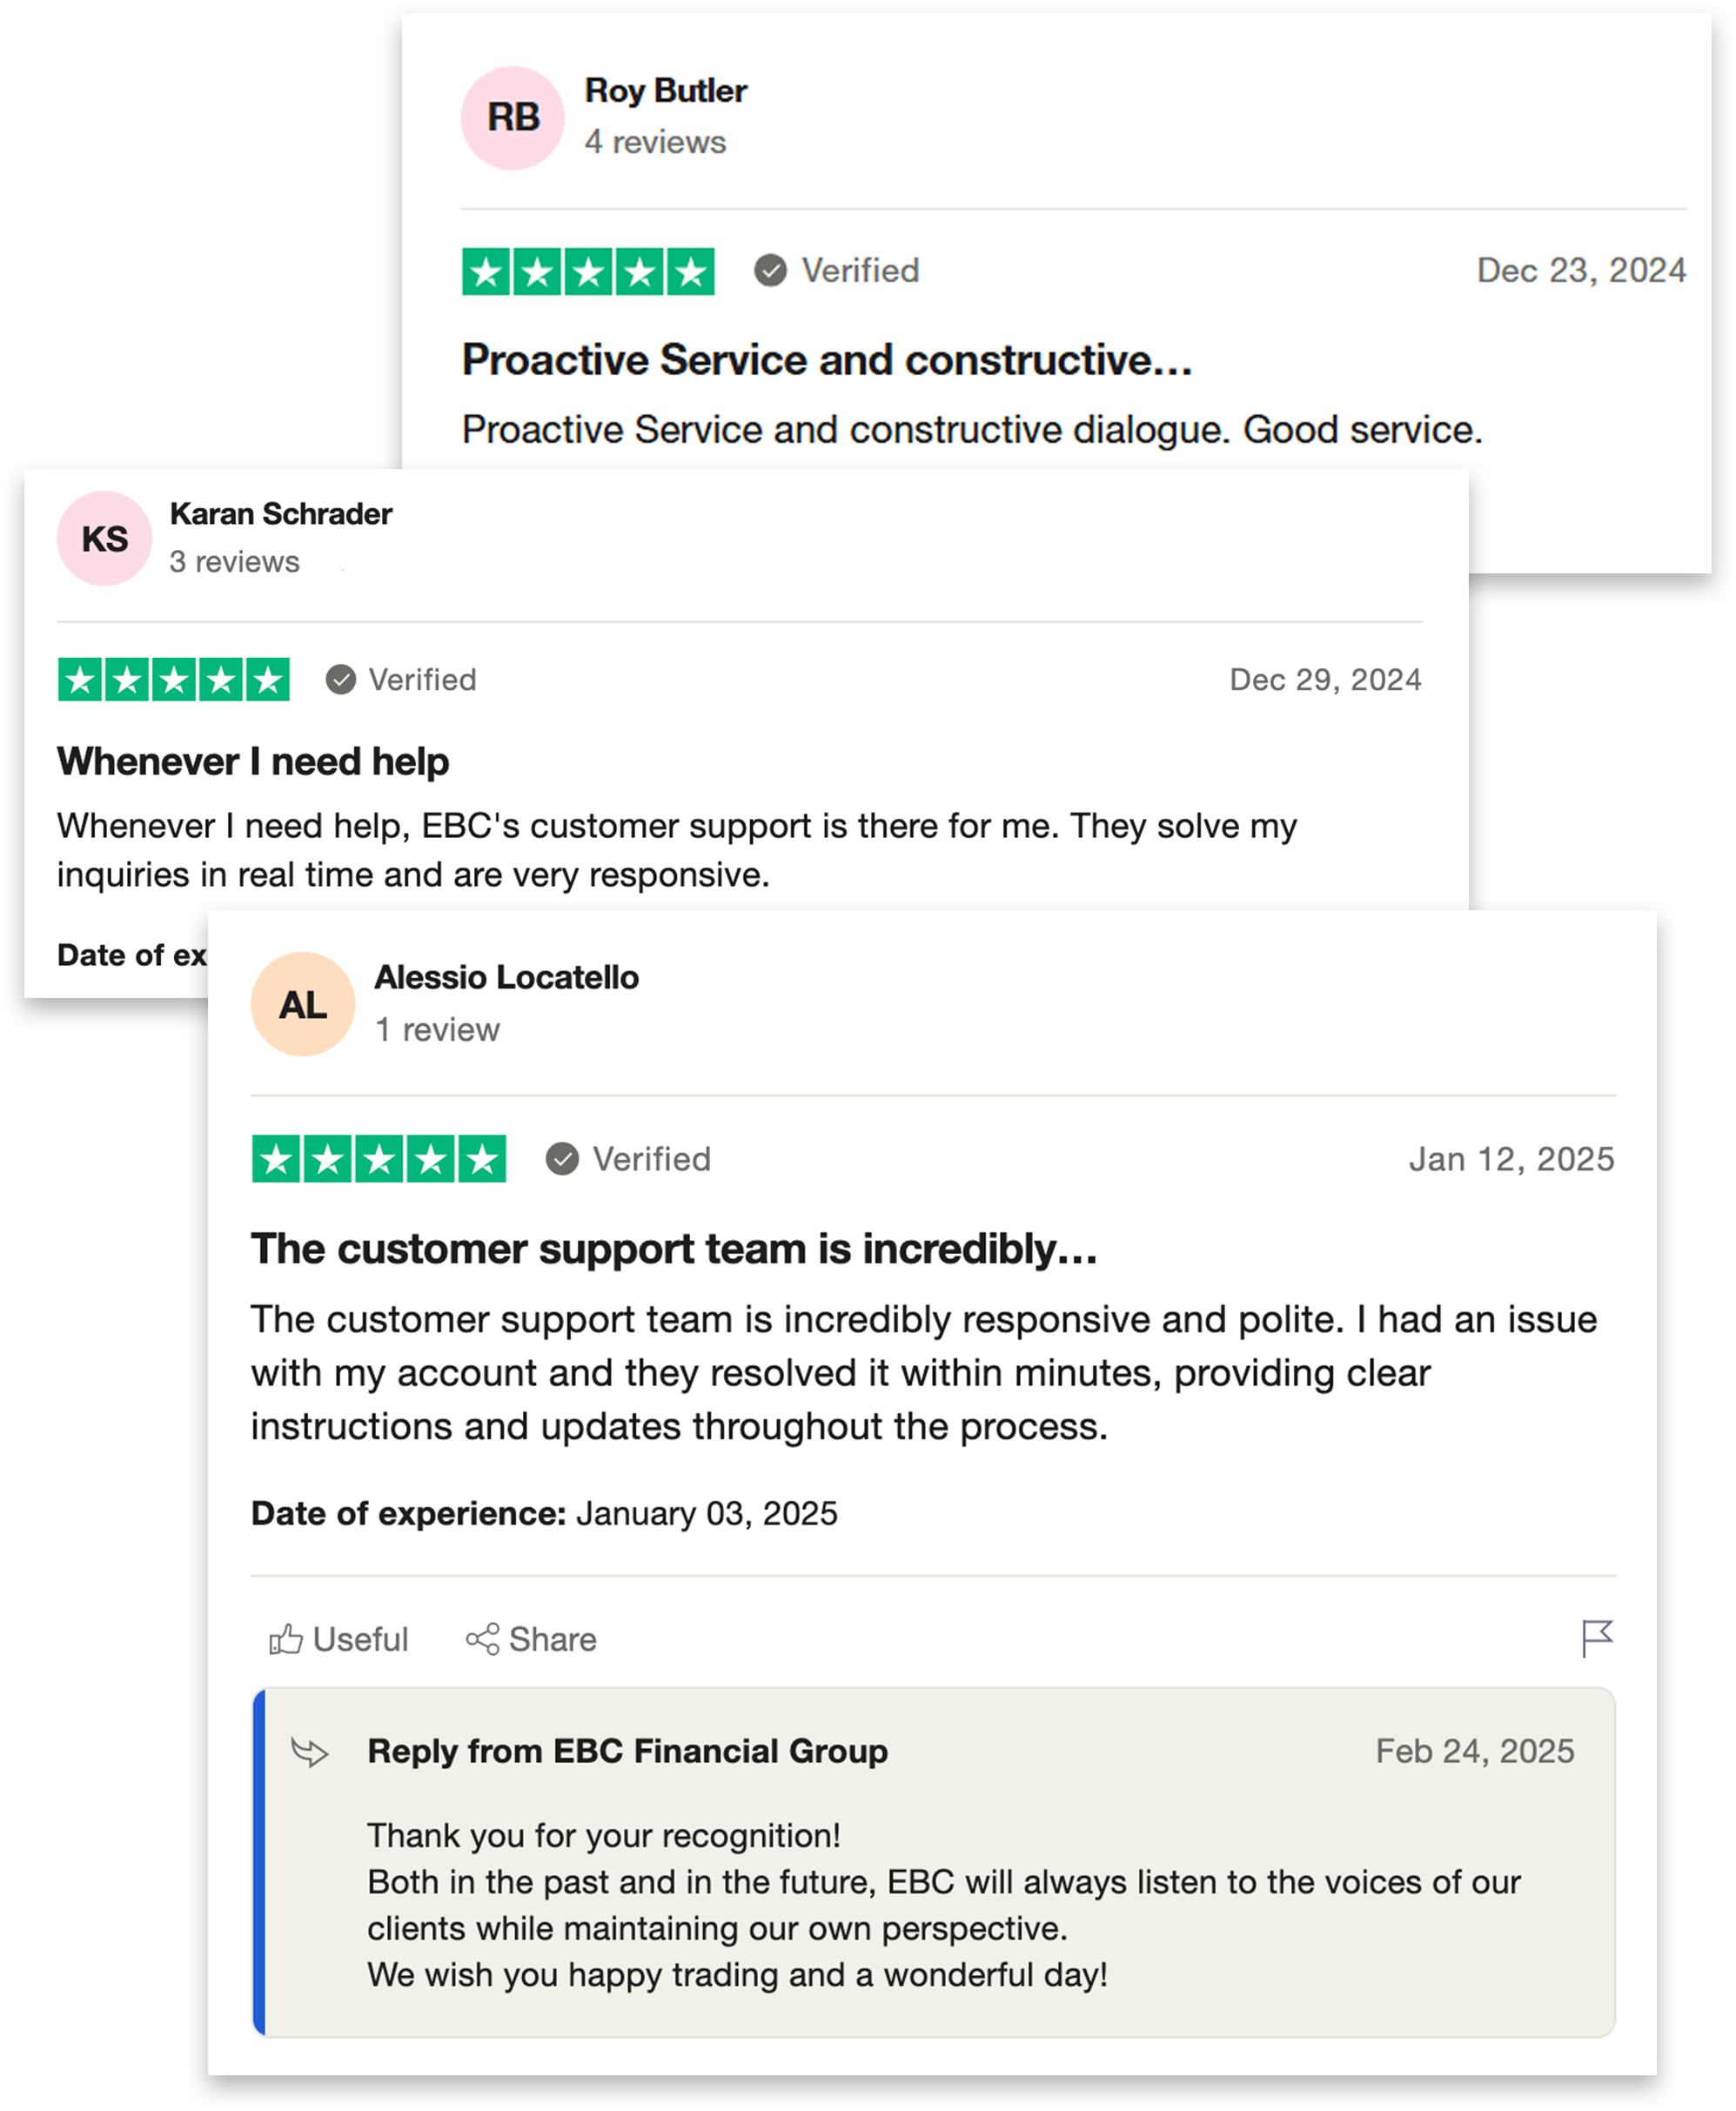
Task: Open the 'Proactive Service and constructive…' review title
Action: 827,360
